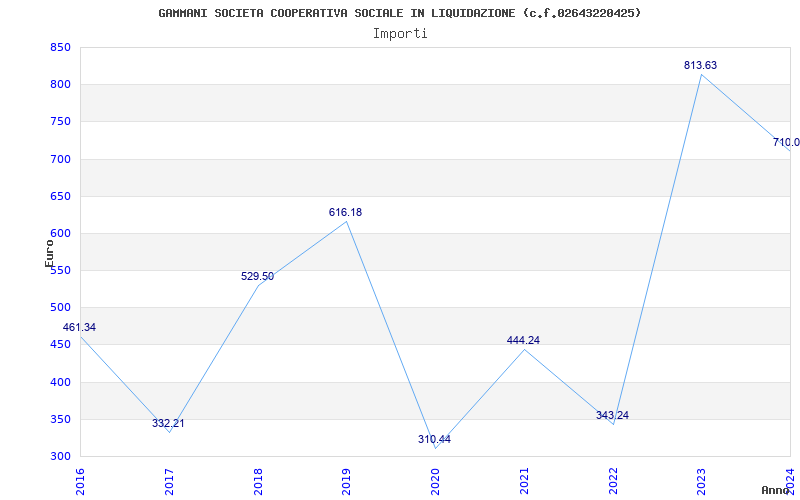Image resolution: width=800 pixels, height=500 pixels.
Task: Select the 529.50 data label
Action: pos(257,277)
